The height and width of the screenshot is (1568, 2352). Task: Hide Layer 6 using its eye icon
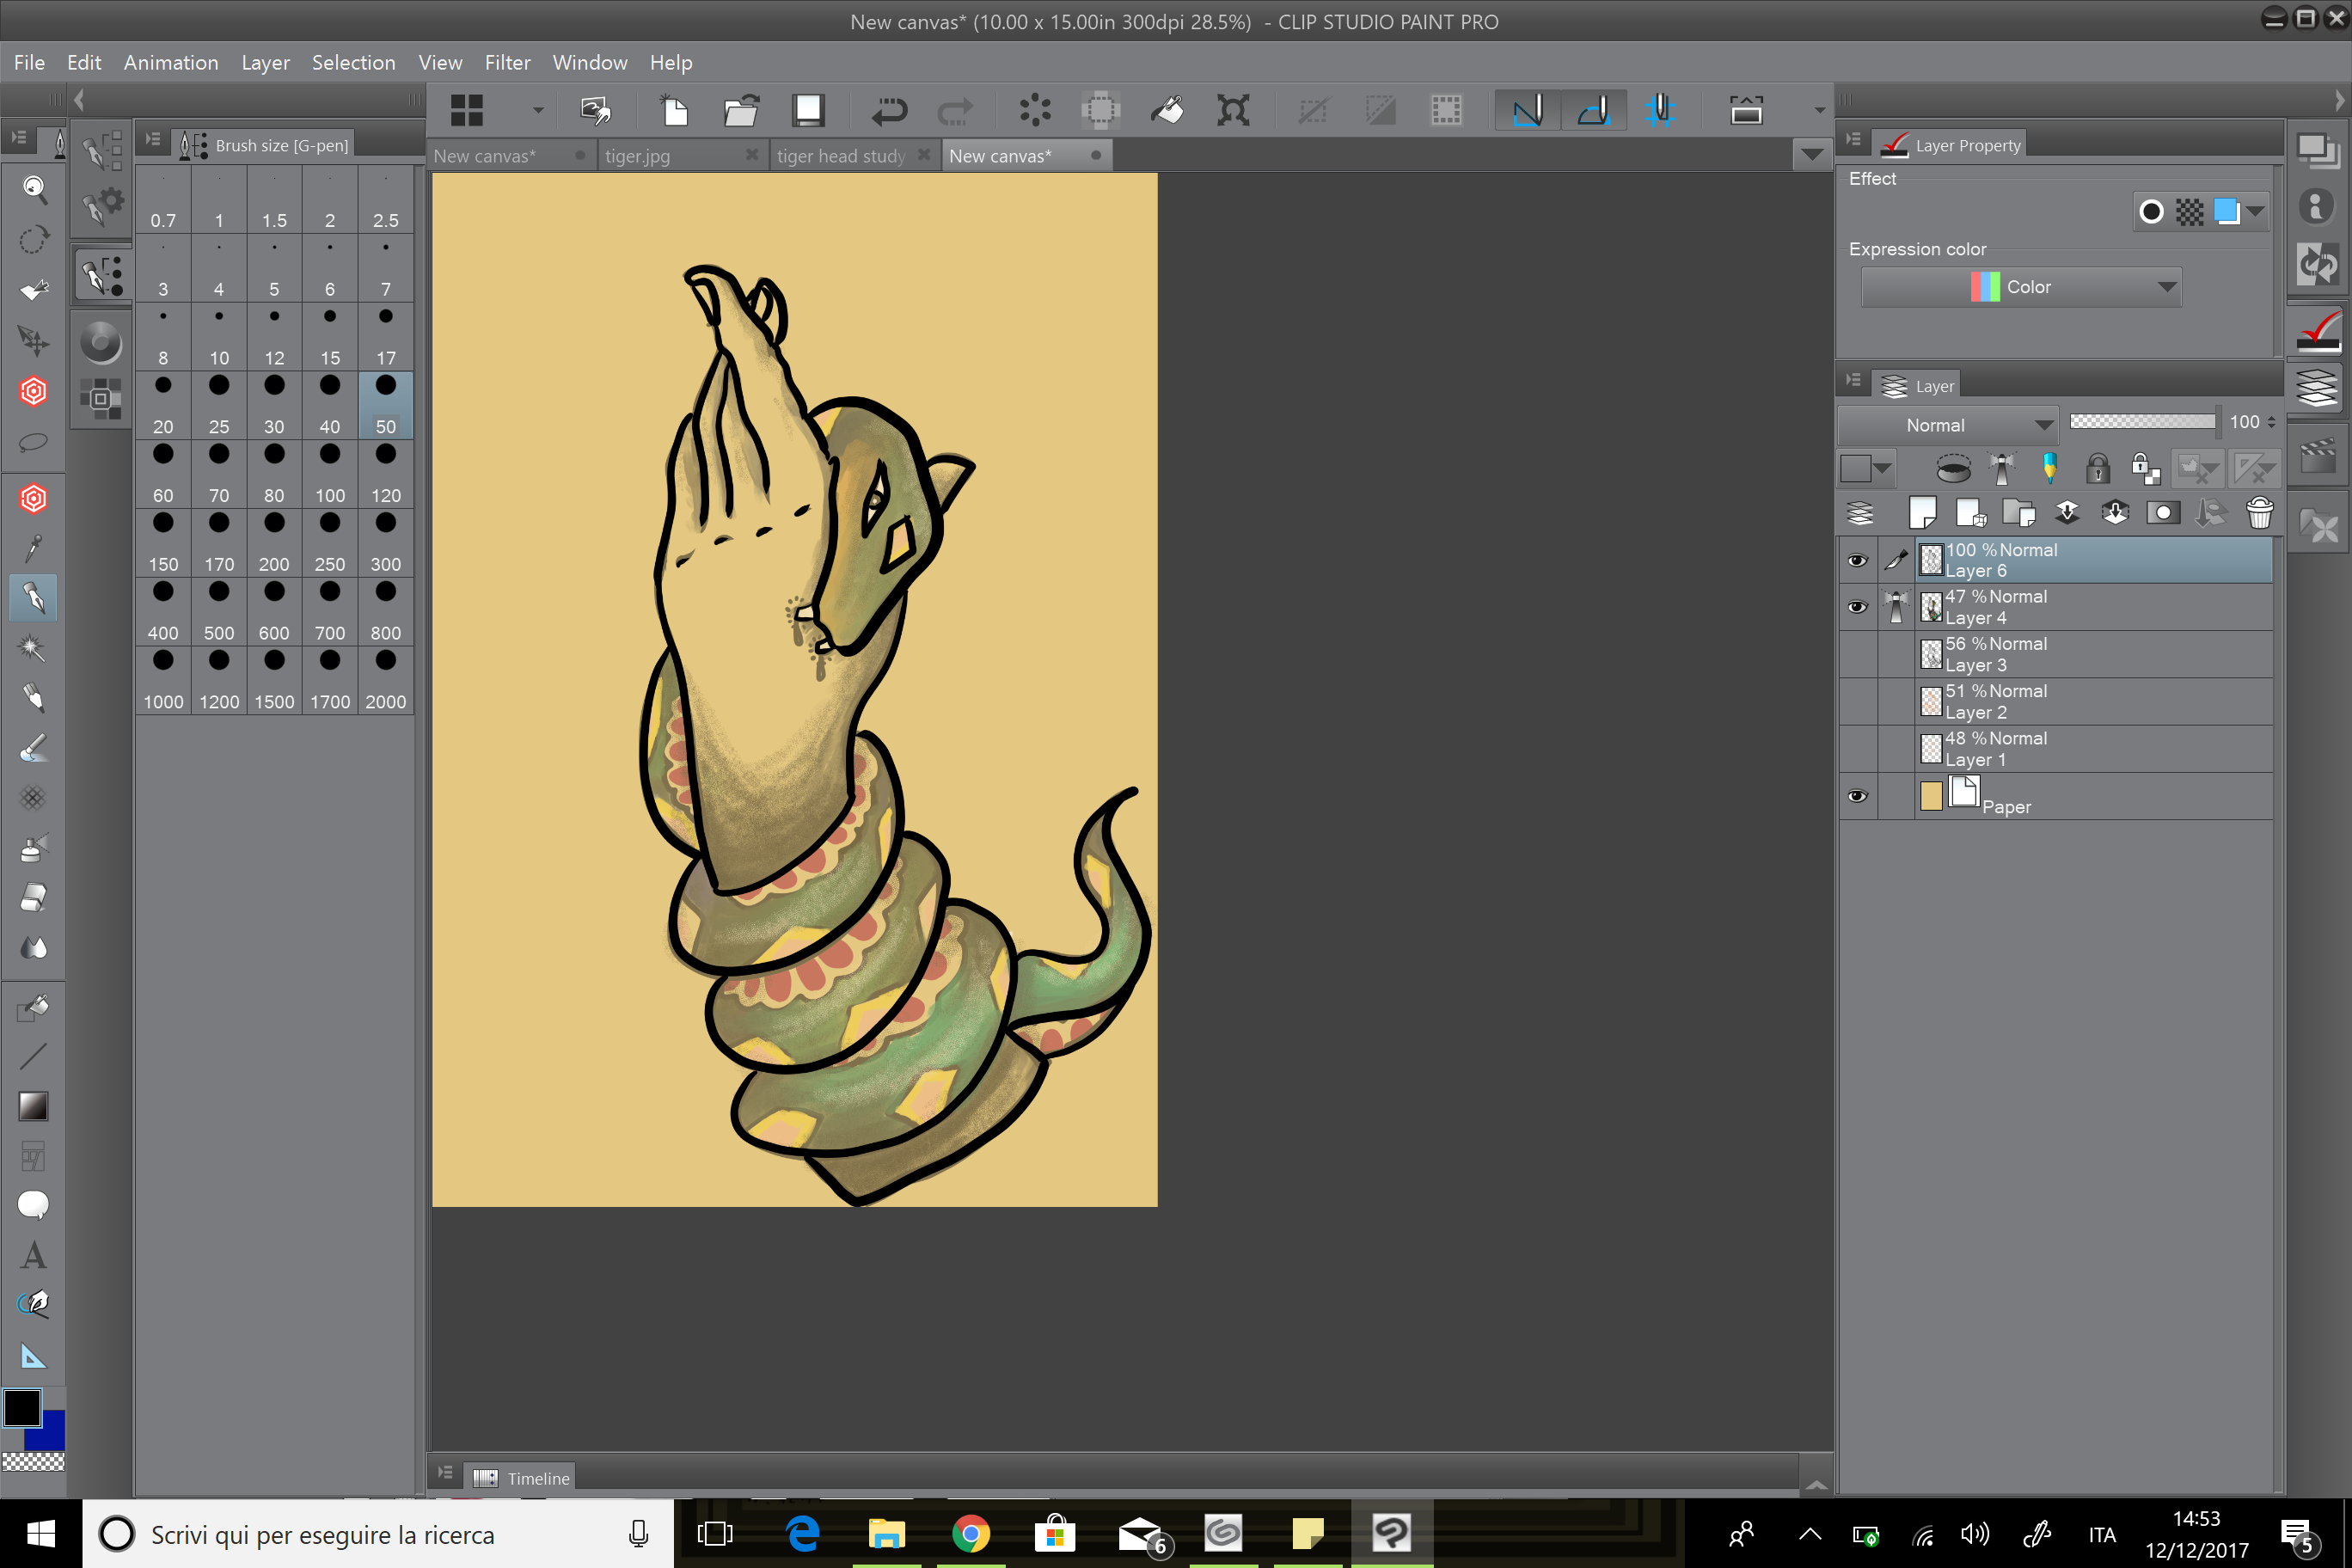[1858, 560]
